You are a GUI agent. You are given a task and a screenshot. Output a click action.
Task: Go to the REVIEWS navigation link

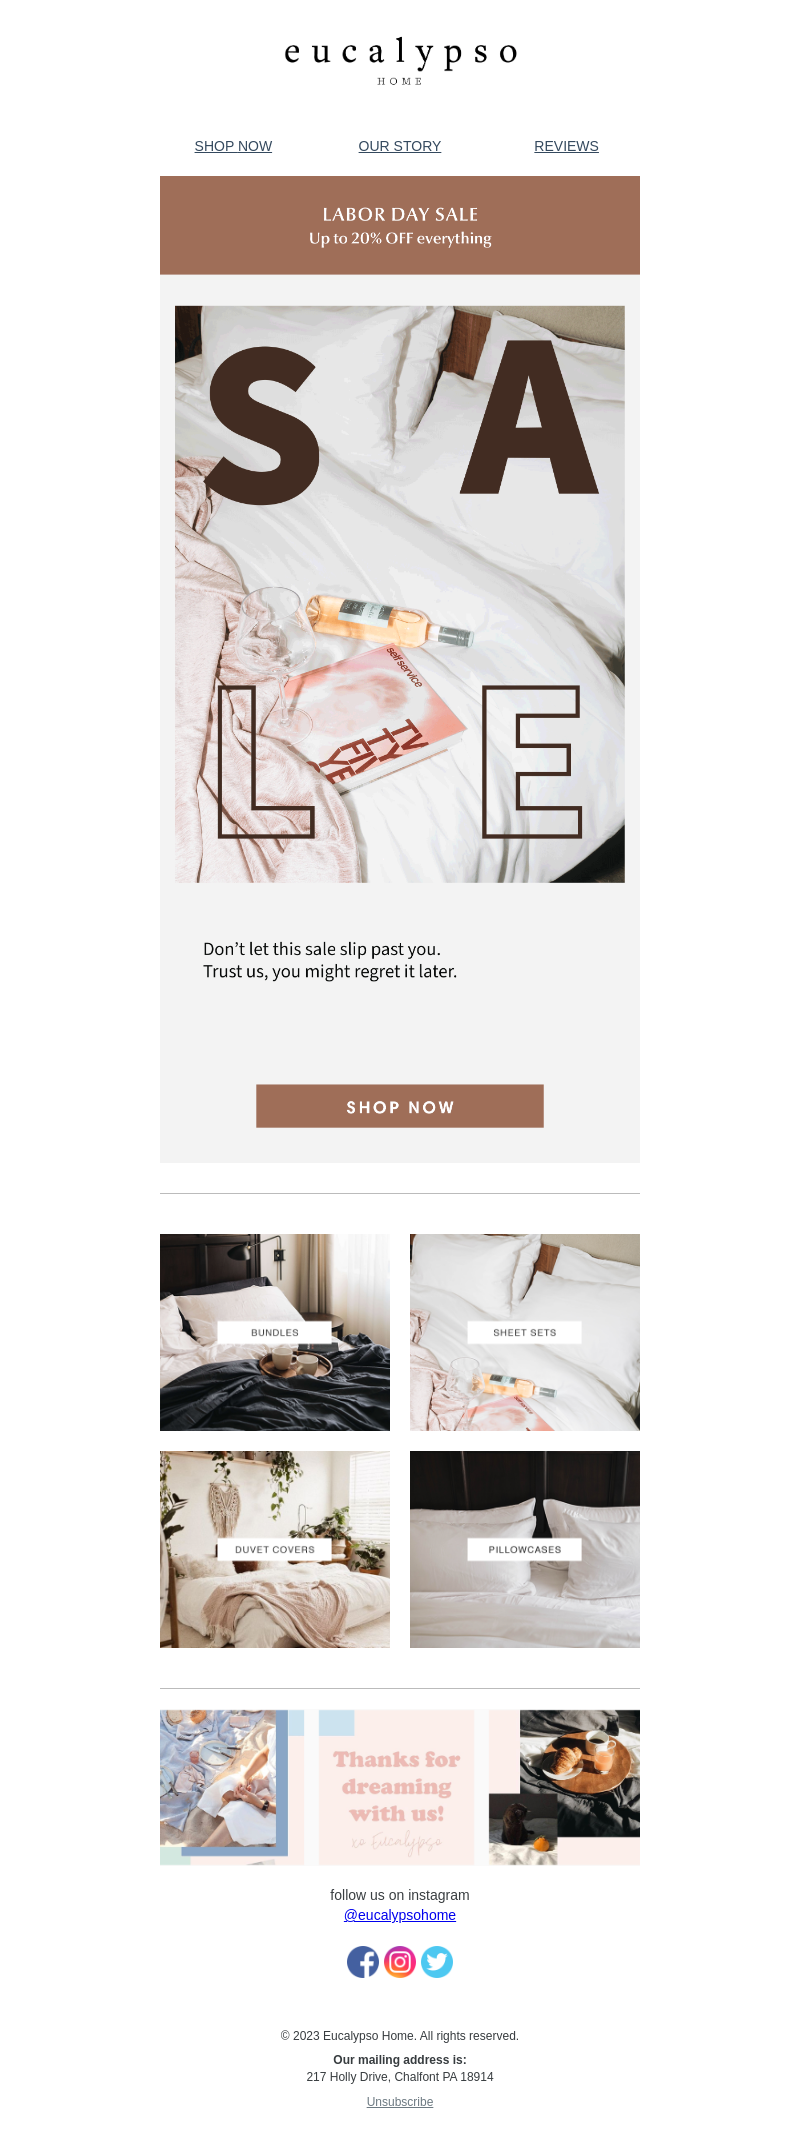tap(566, 146)
